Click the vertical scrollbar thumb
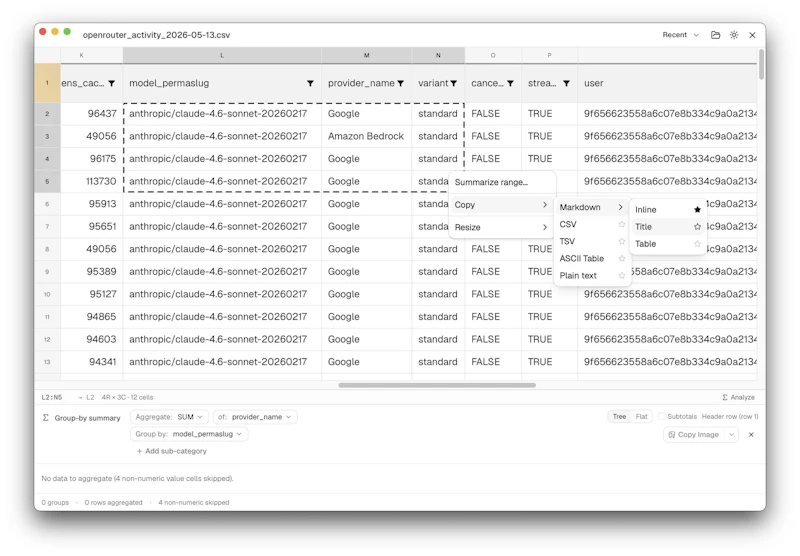This screenshot has height=556, width=800. (761, 64)
